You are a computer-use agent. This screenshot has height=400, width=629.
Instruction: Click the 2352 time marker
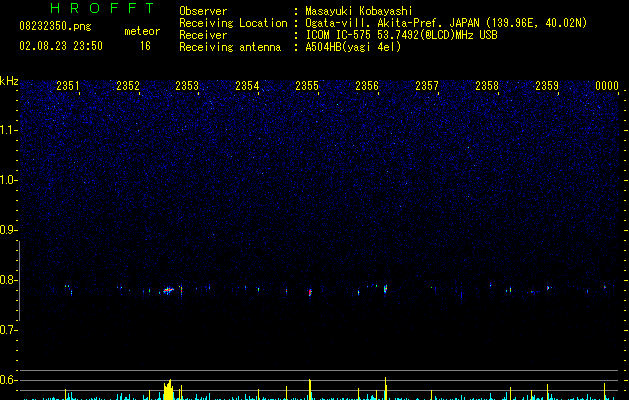click(x=128, y=86)
